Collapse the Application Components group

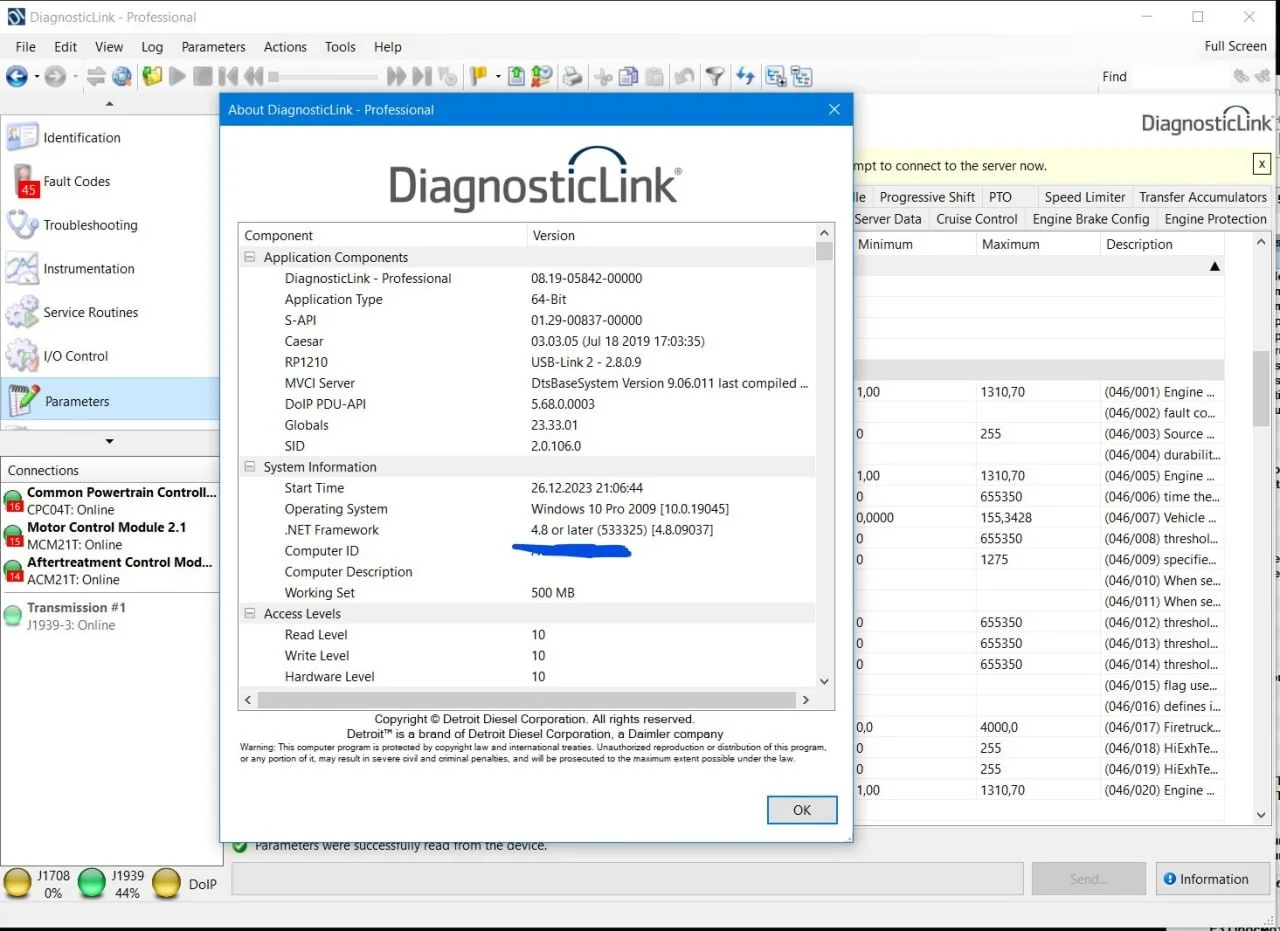249,257
